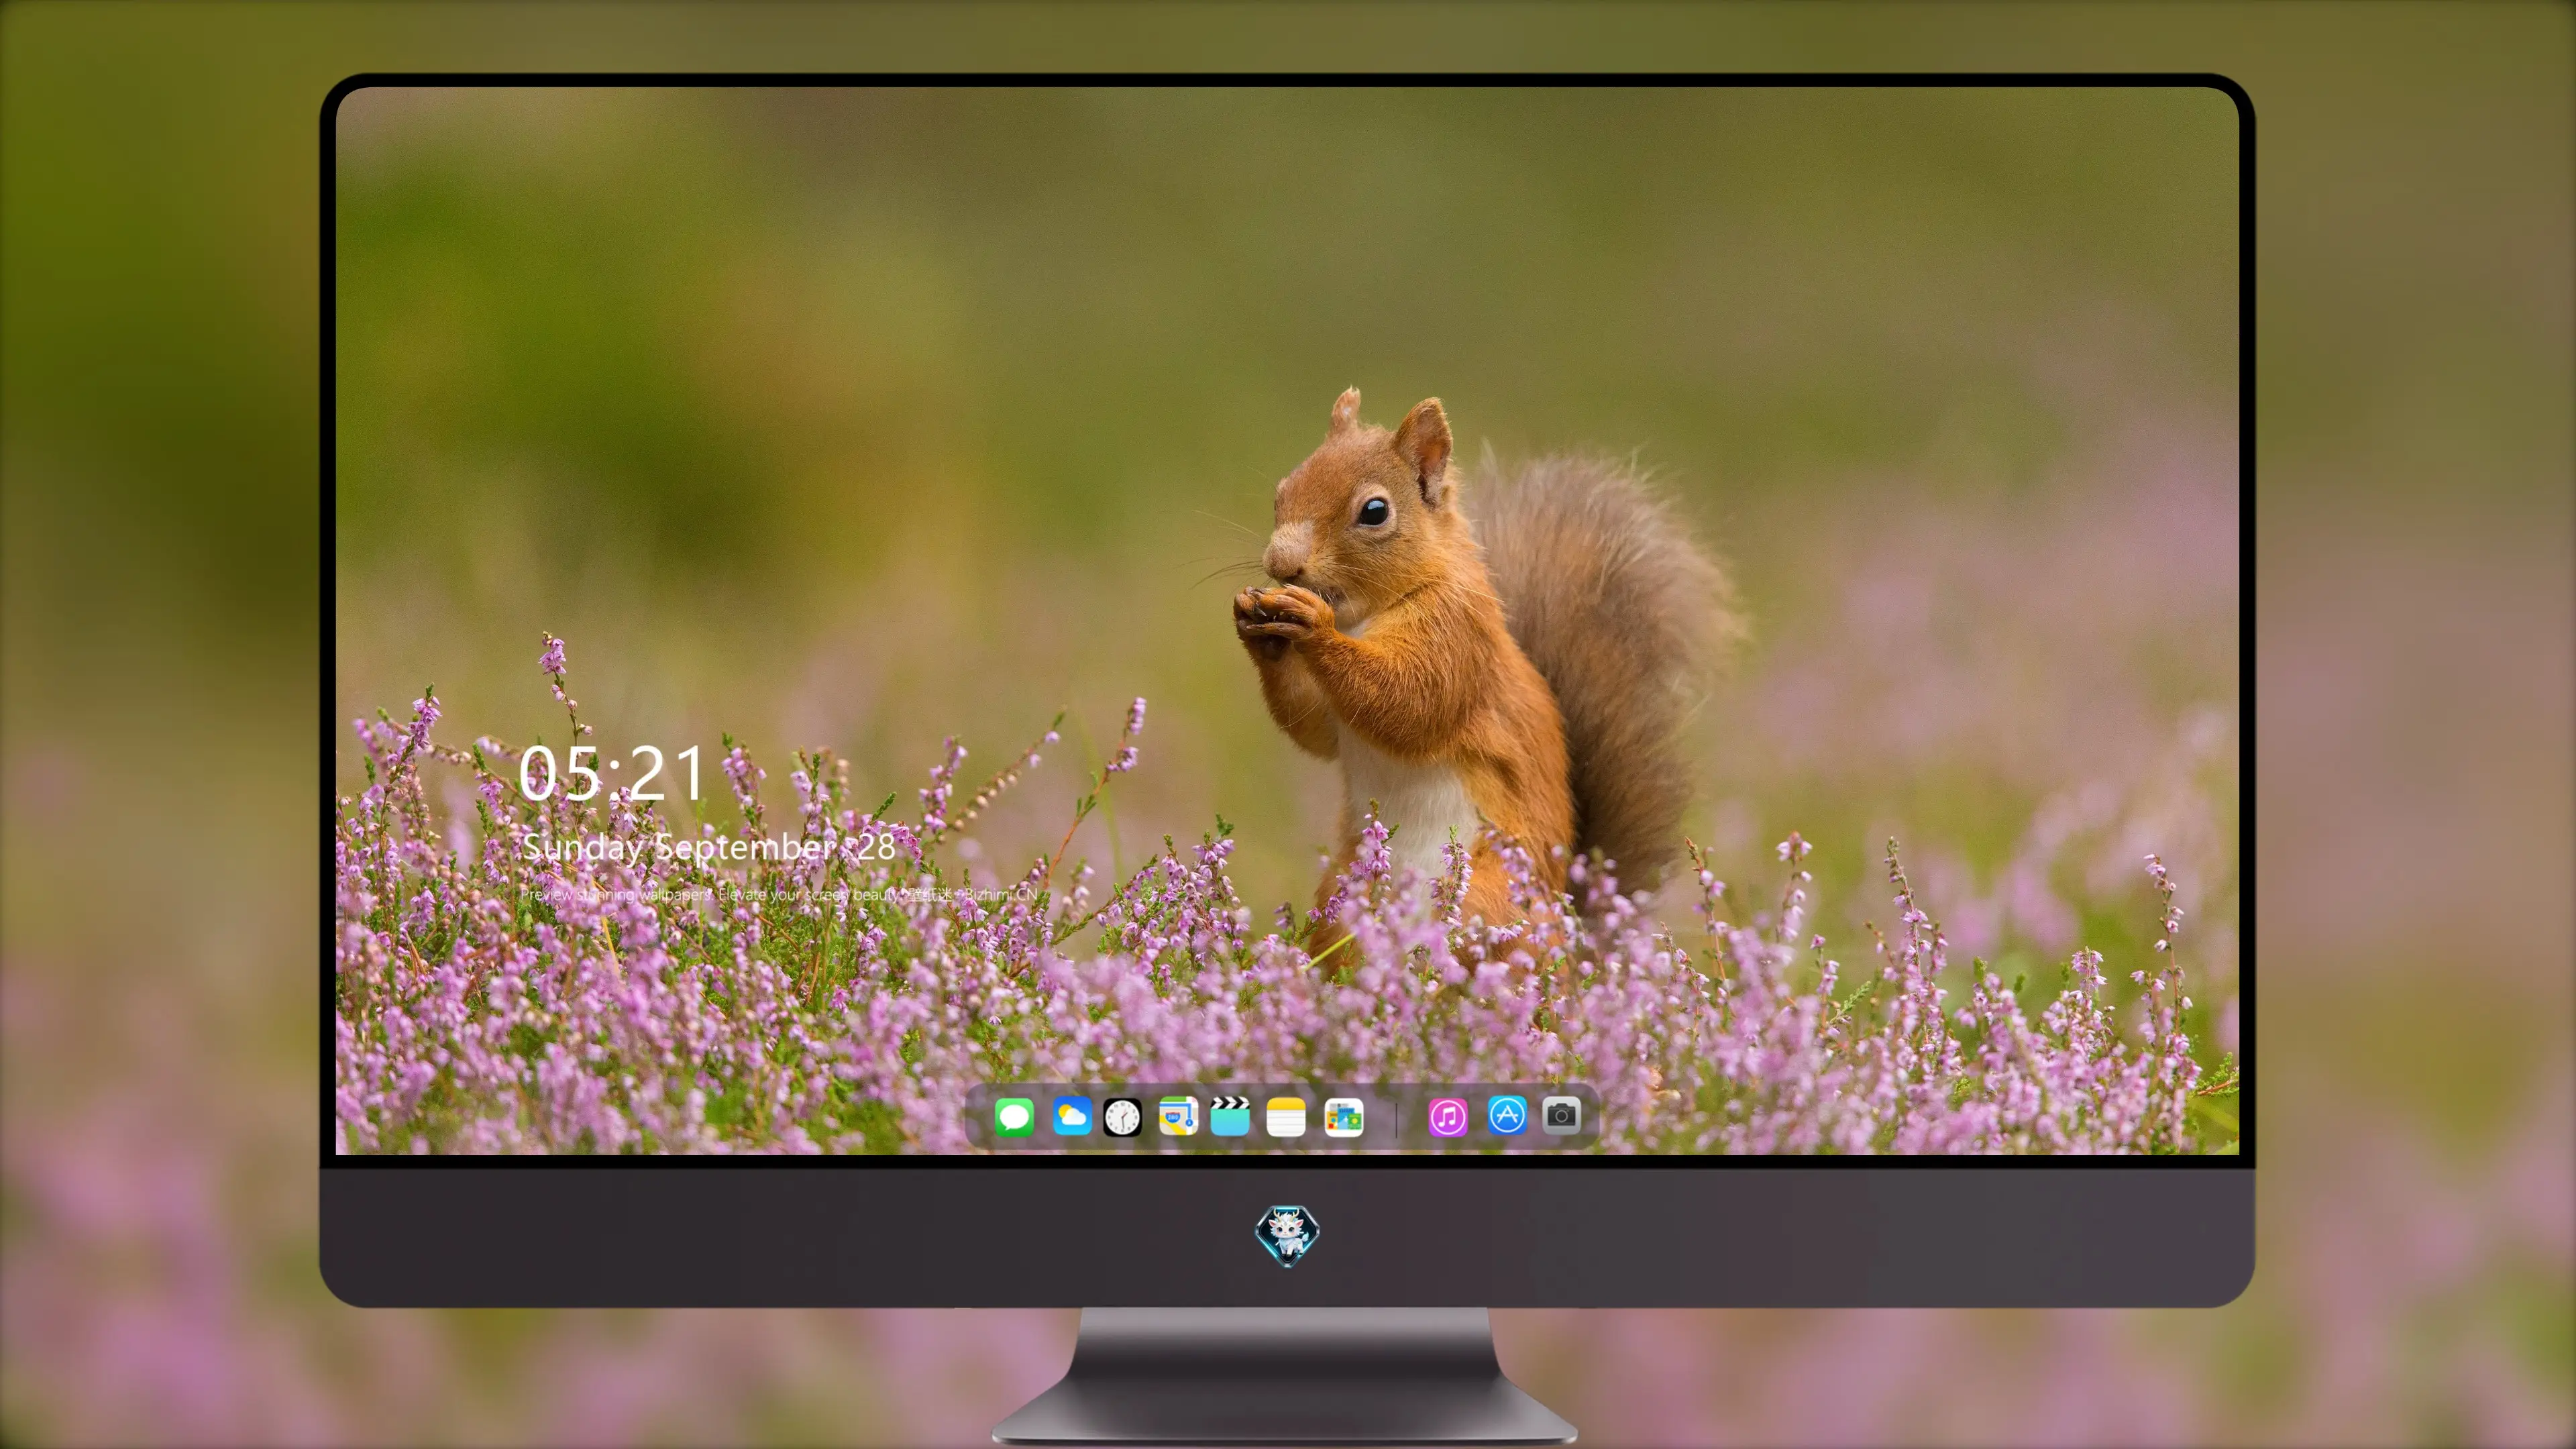Image resolution: width=2576 pixels, height=1449 pixels.
Task: Click the dragon mascot logo on monitor chin
Action: click(x=1287, y=1235)
